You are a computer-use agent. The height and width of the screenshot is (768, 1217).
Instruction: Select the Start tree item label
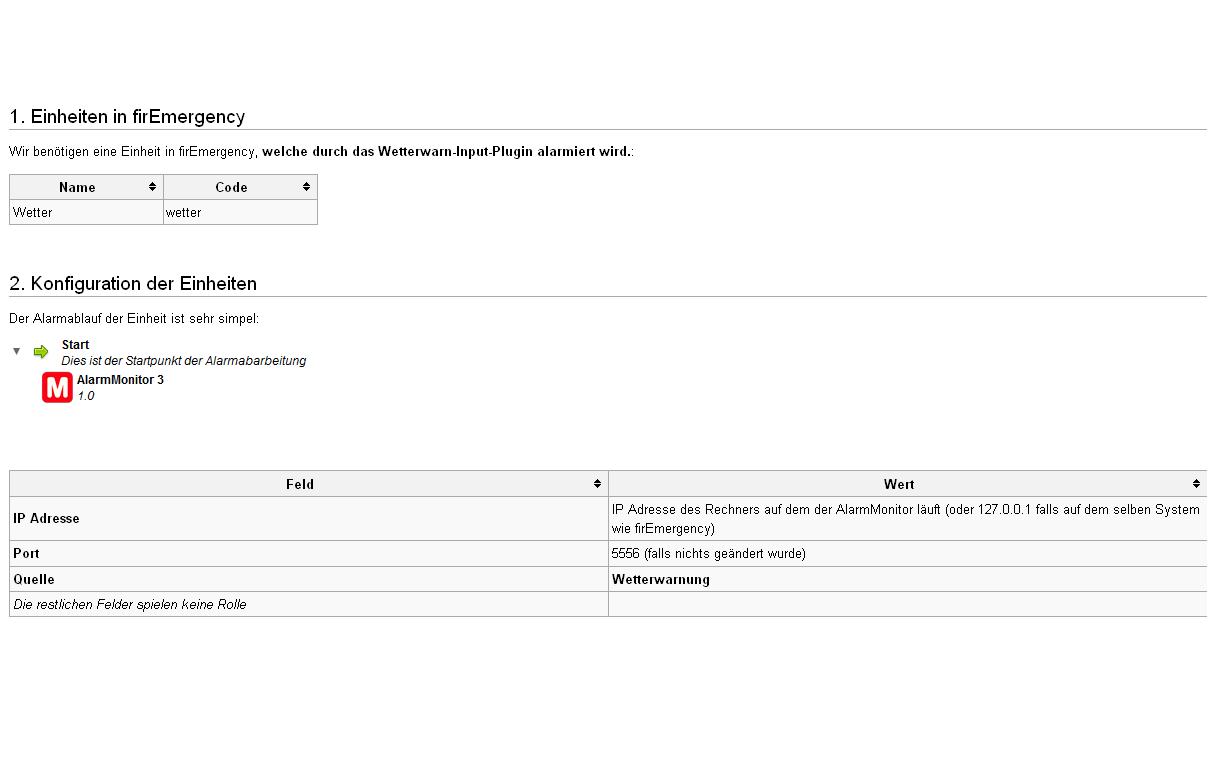click(75, 345)
